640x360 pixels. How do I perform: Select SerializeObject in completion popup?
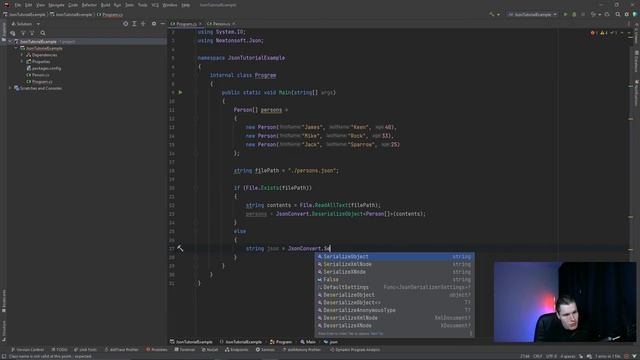pyautogui.click(x=395, y=257)
